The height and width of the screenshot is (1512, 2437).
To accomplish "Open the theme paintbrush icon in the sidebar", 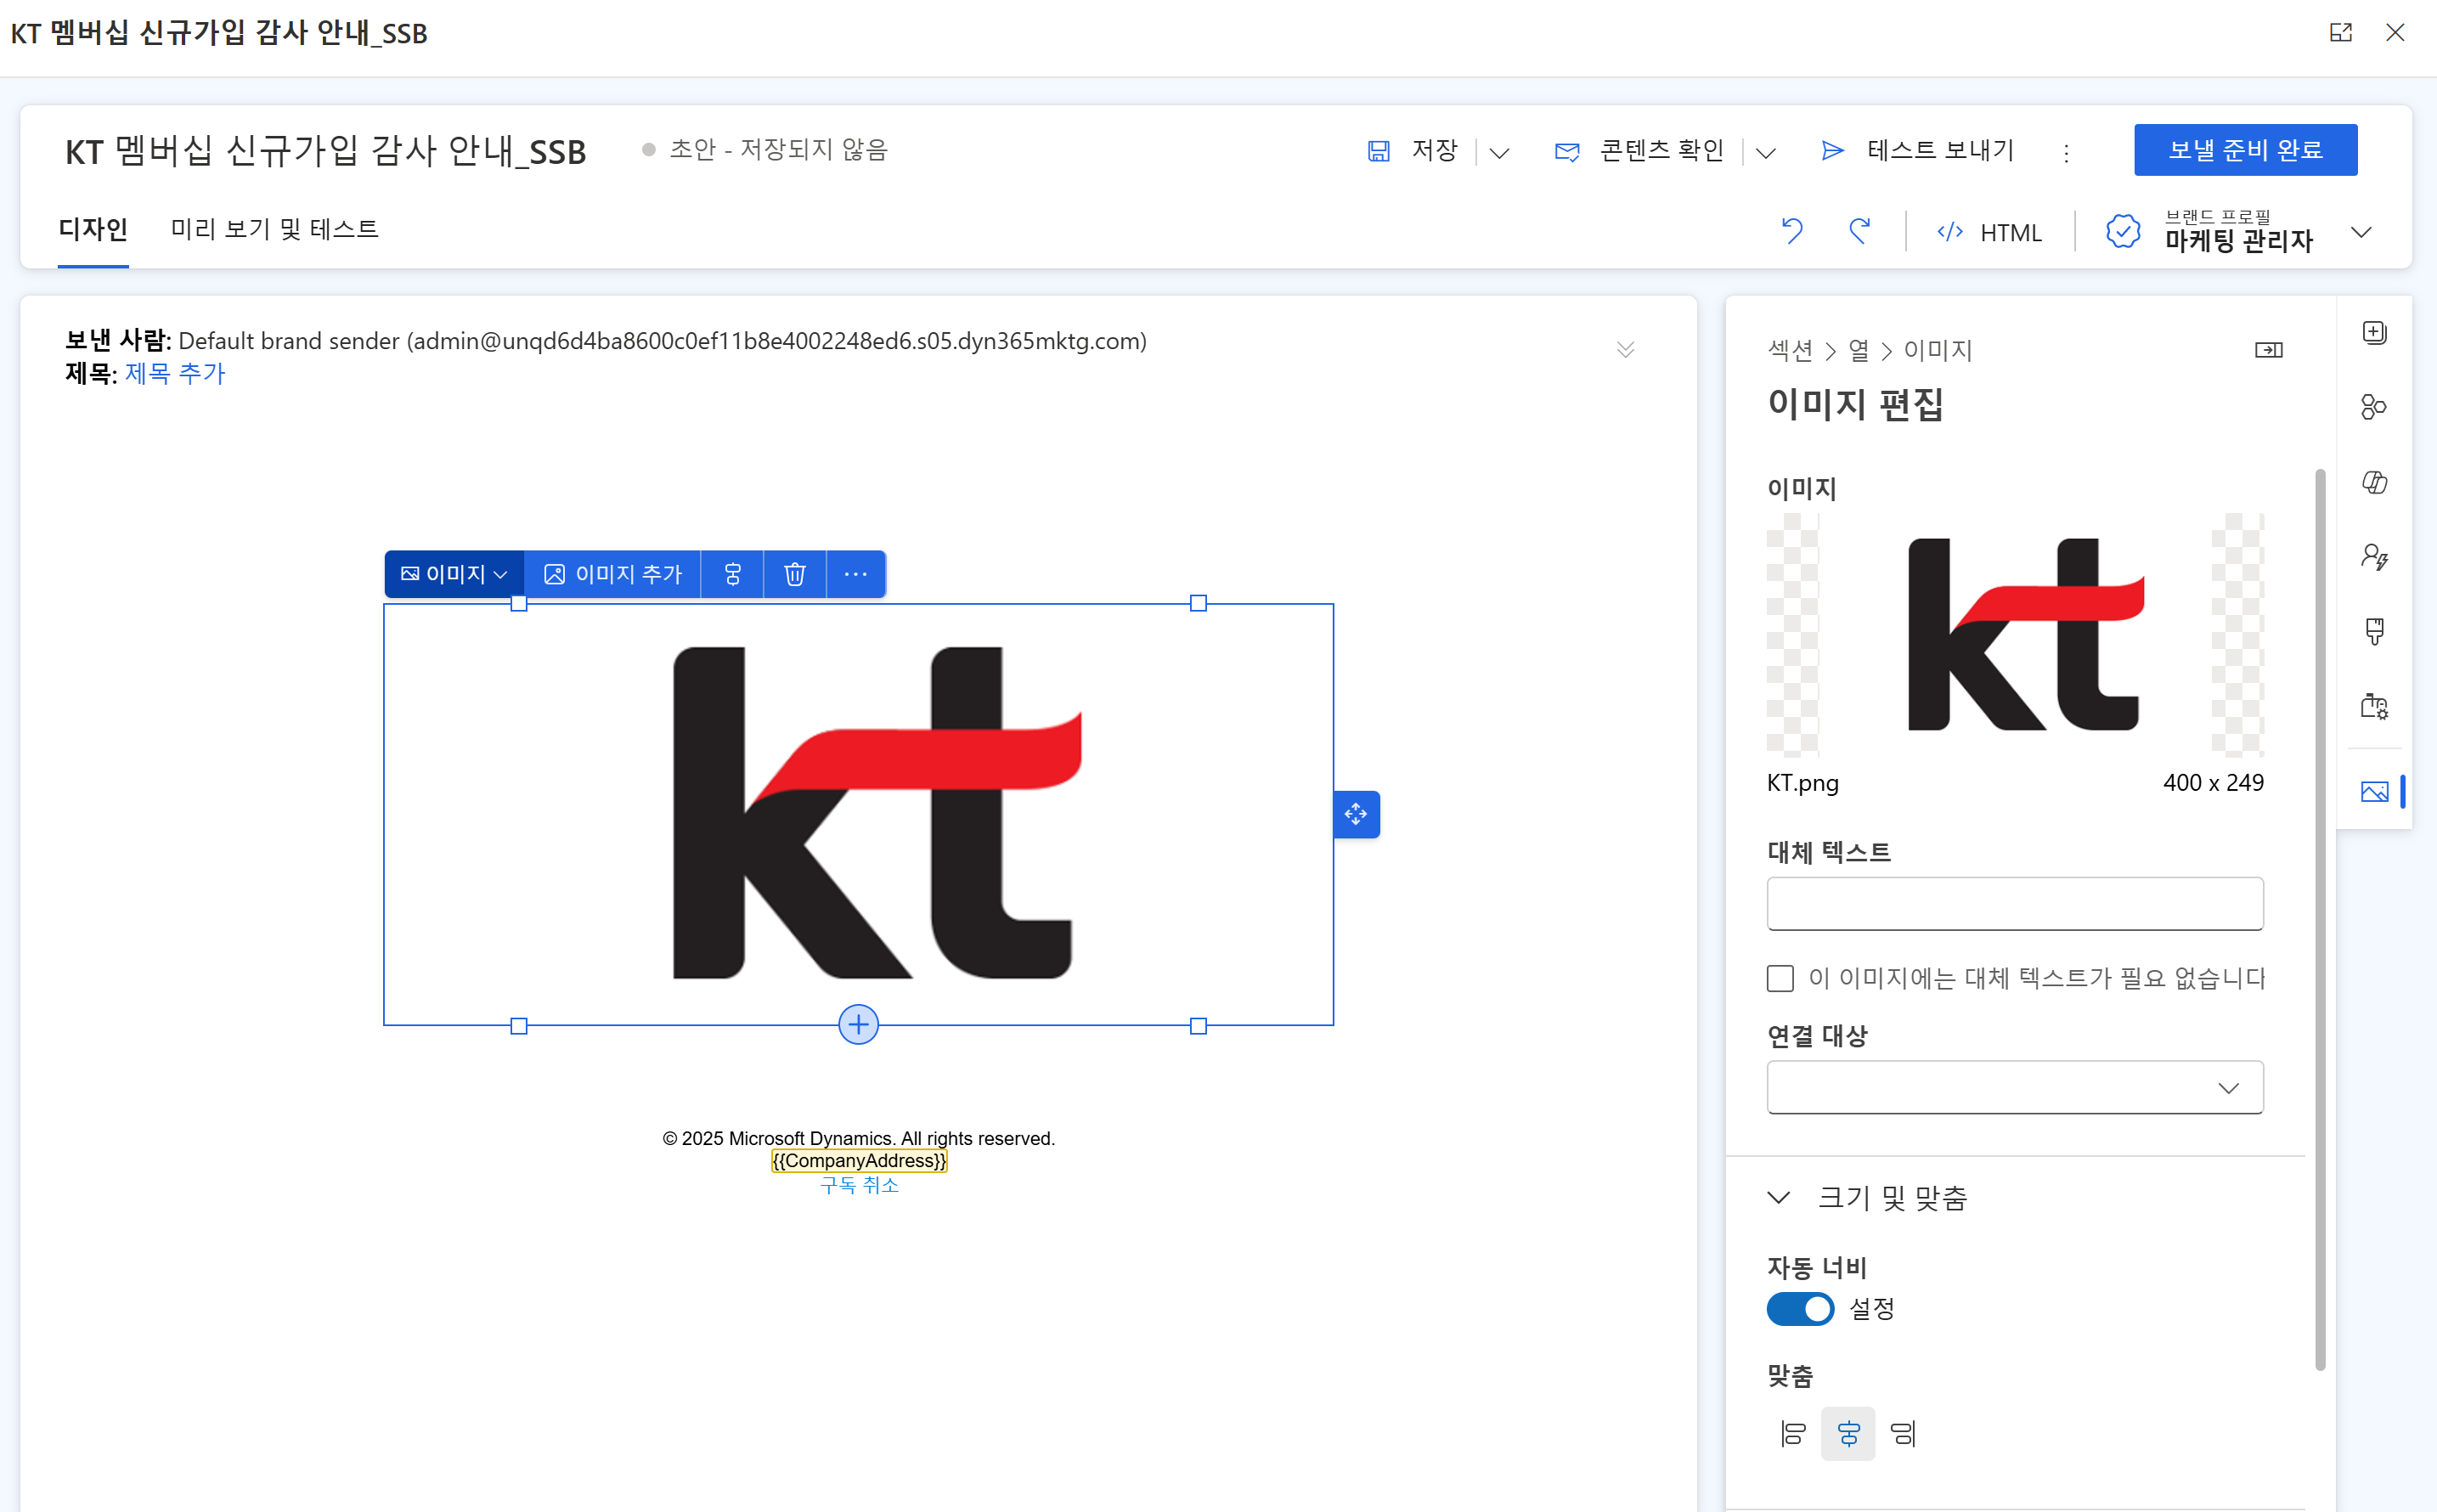I will [2374, 631].
